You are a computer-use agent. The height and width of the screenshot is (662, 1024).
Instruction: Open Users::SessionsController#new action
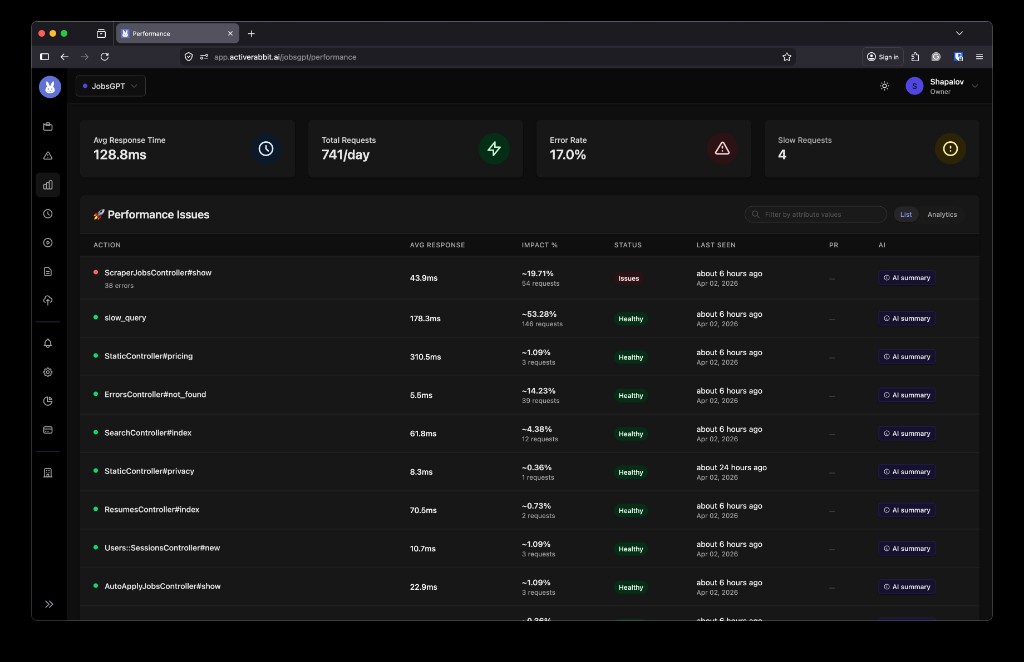pyautogui.click(x=162, y=548)
